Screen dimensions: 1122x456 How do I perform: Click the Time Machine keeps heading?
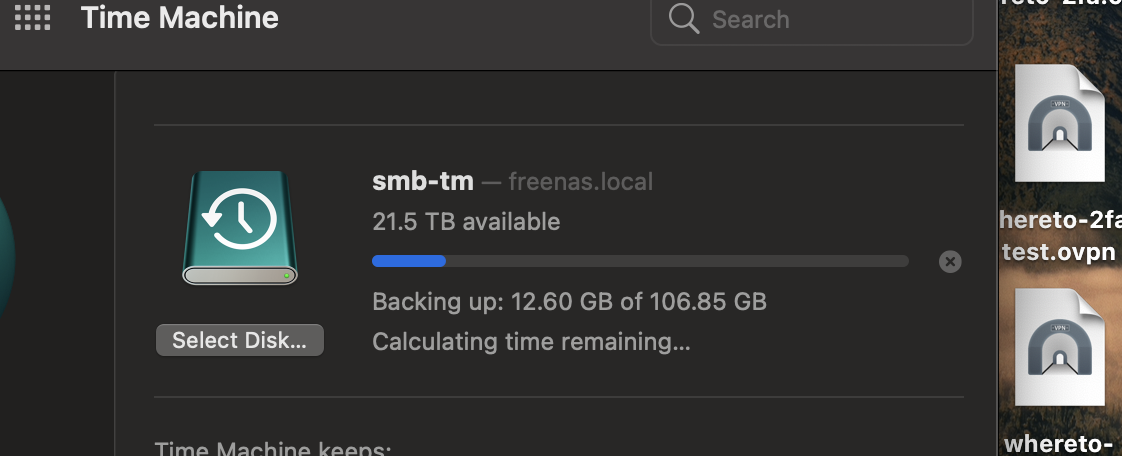273,449
